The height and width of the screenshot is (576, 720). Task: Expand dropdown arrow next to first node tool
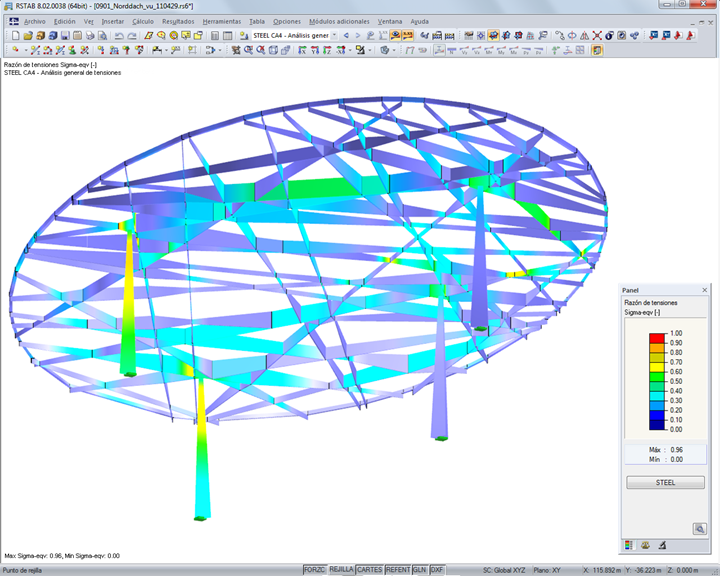(x=26, y=50)
